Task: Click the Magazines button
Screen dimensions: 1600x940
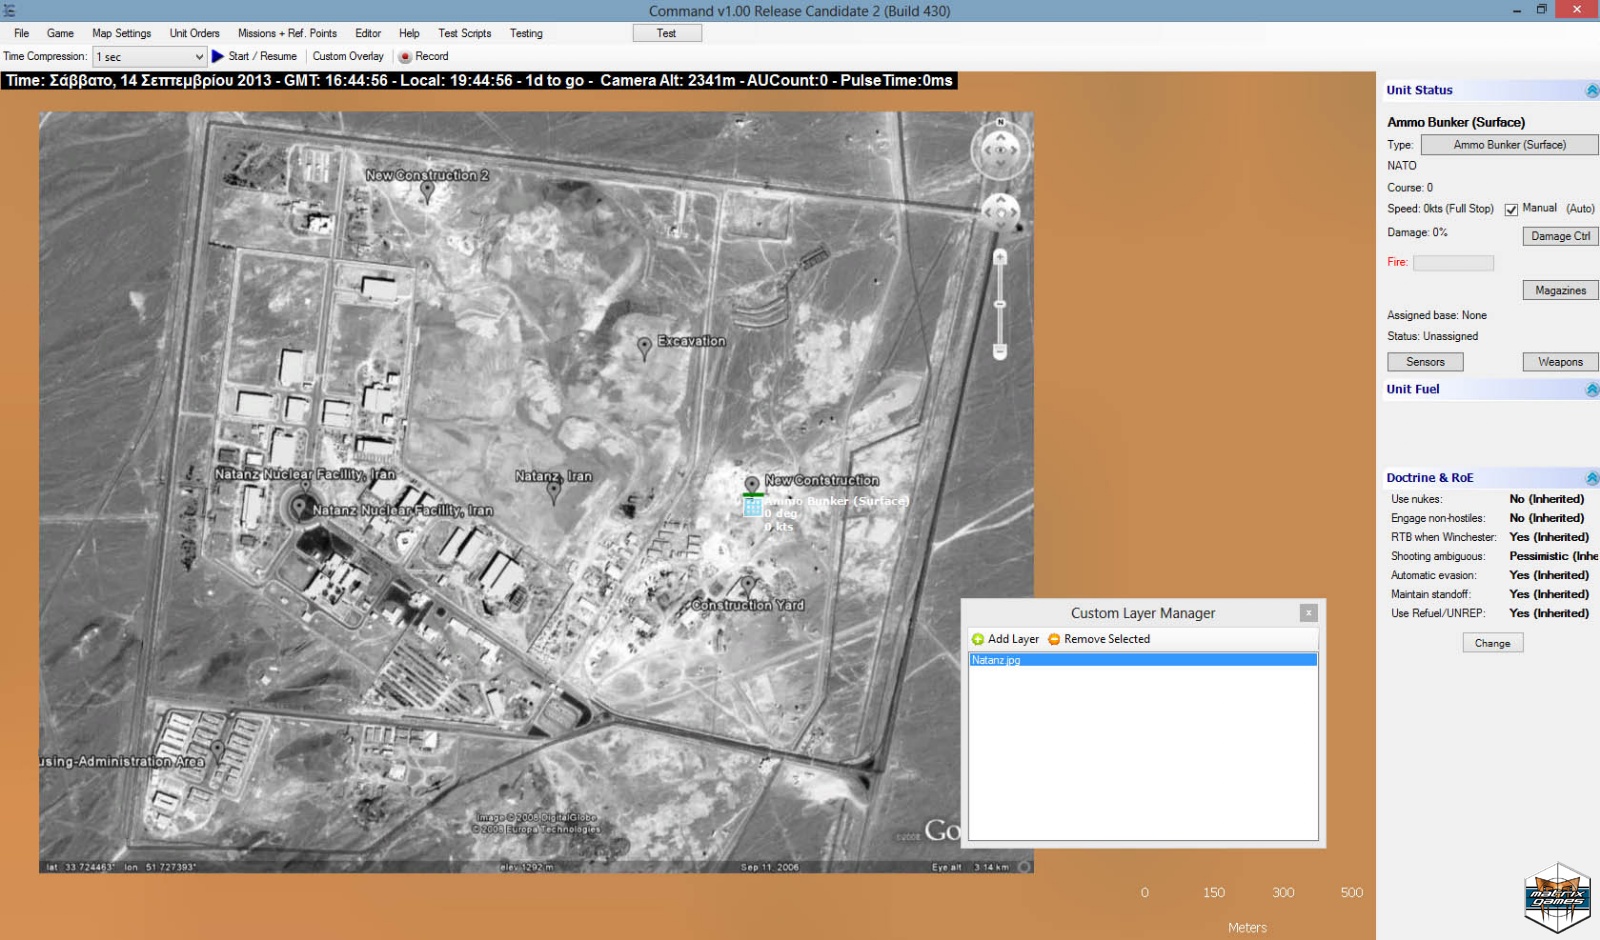Action: click(1560, 290)
